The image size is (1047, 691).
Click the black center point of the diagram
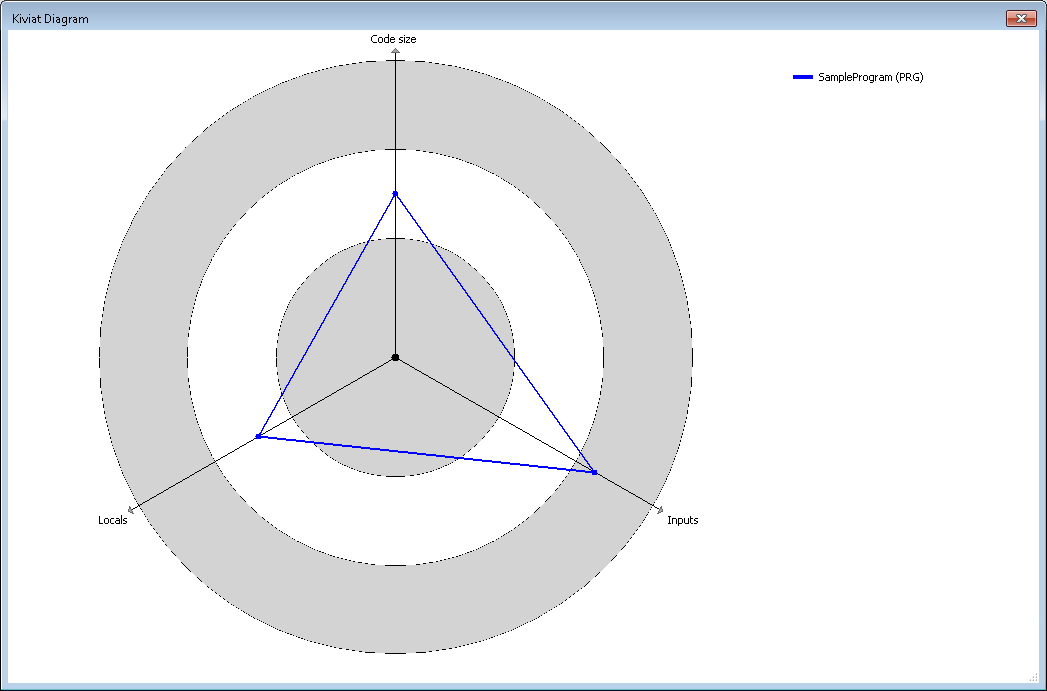395,358
